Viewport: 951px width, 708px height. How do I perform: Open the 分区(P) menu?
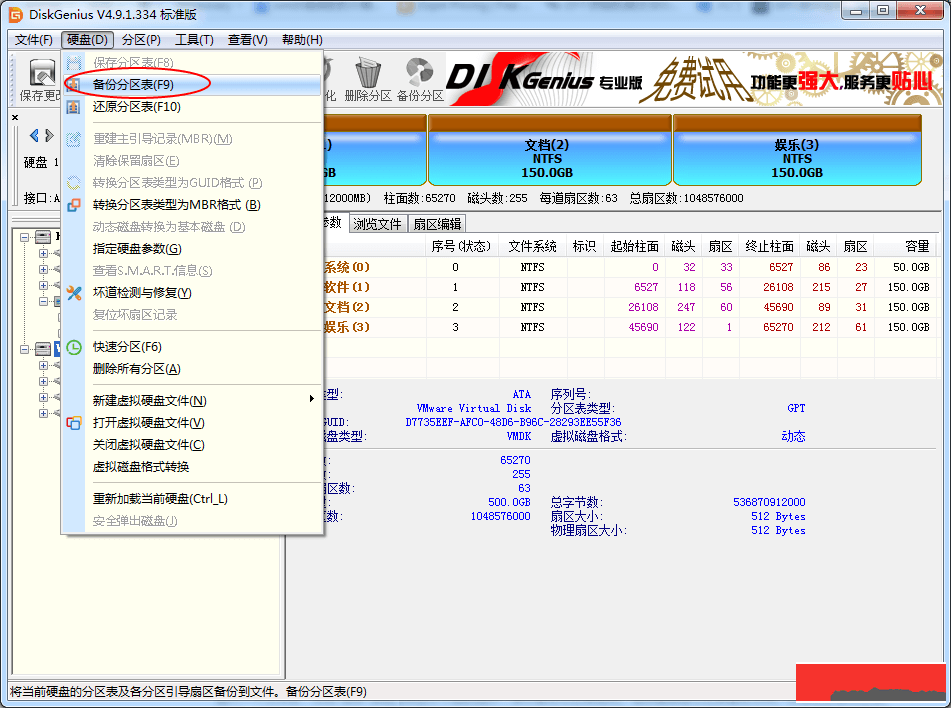click(141, 39)
